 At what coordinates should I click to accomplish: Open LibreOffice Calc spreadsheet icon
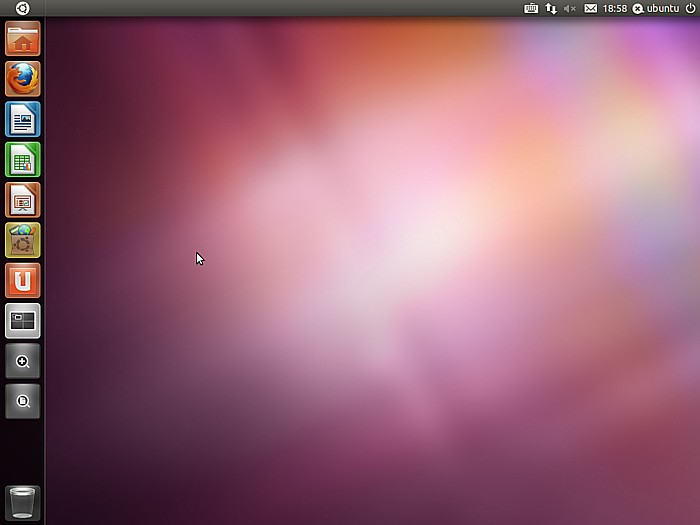click(23, 159)
